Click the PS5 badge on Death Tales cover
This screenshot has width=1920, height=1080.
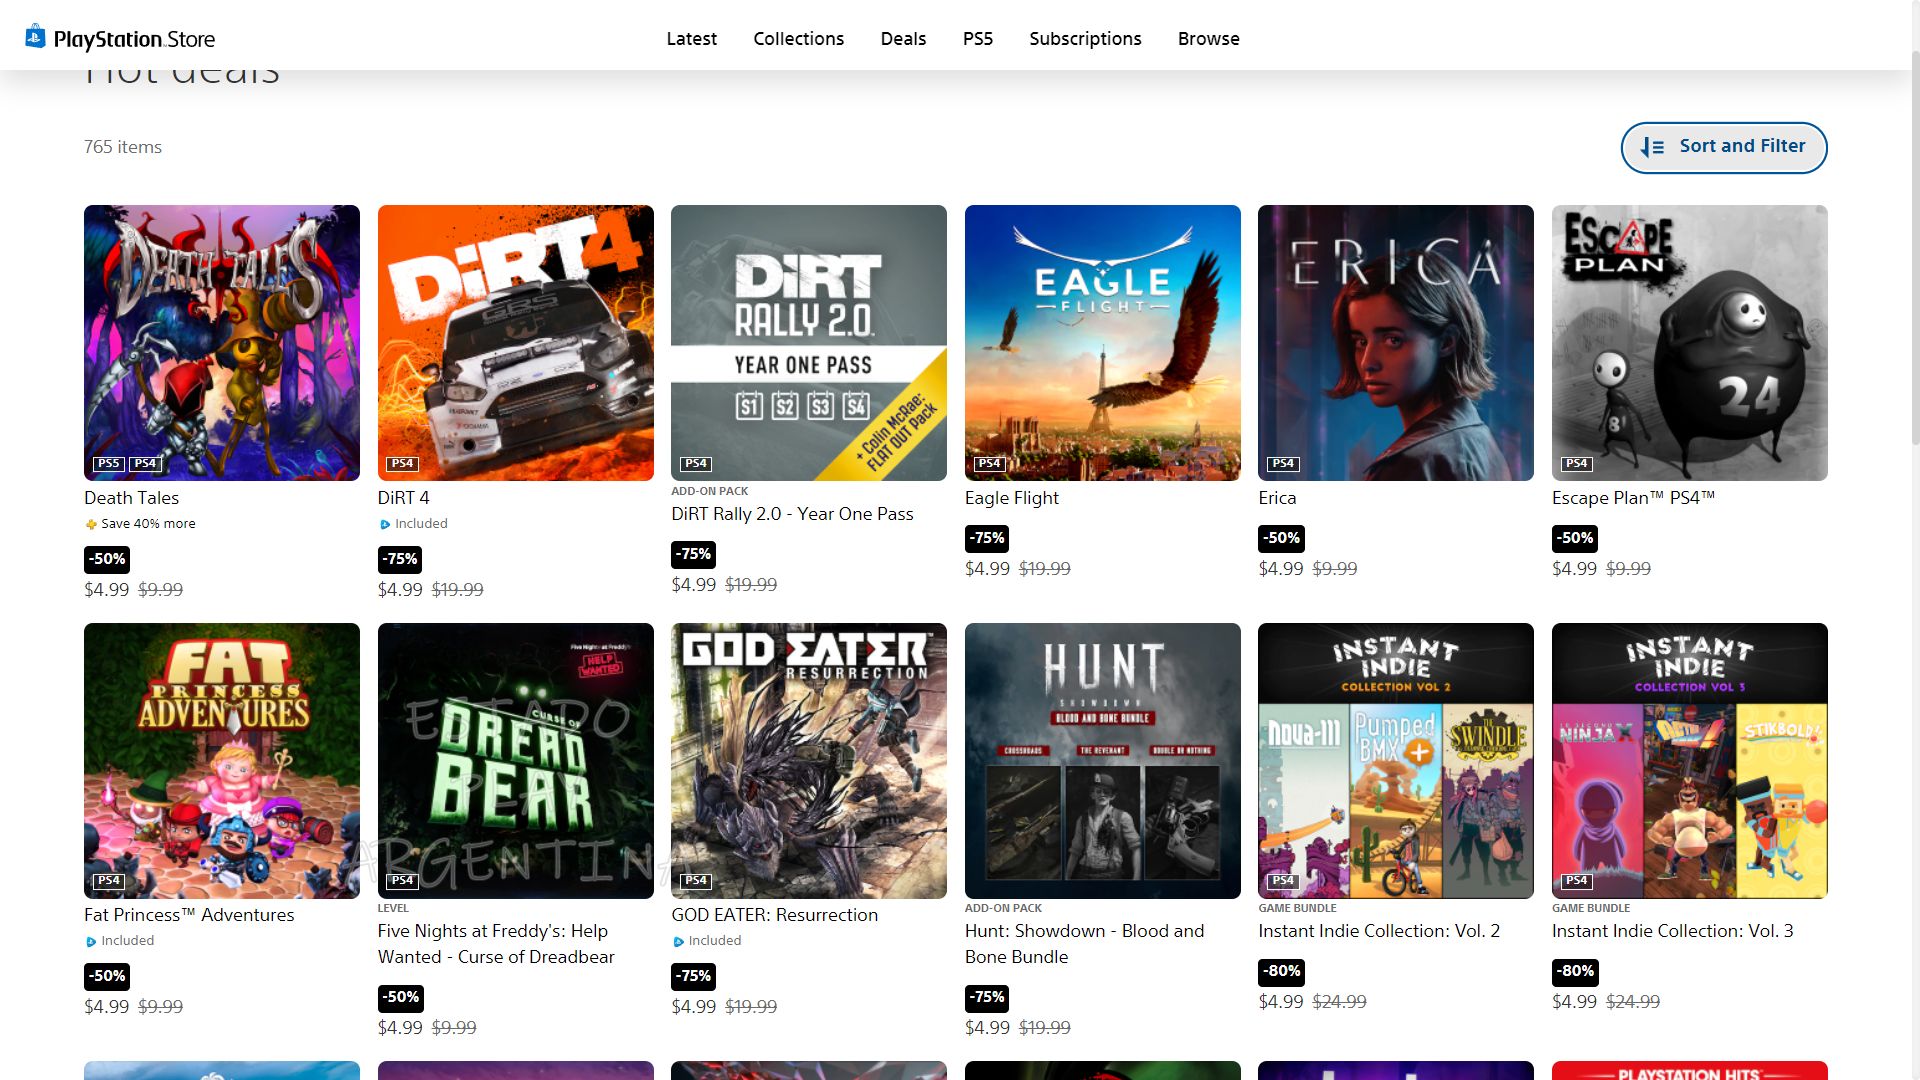click(108, 463)
